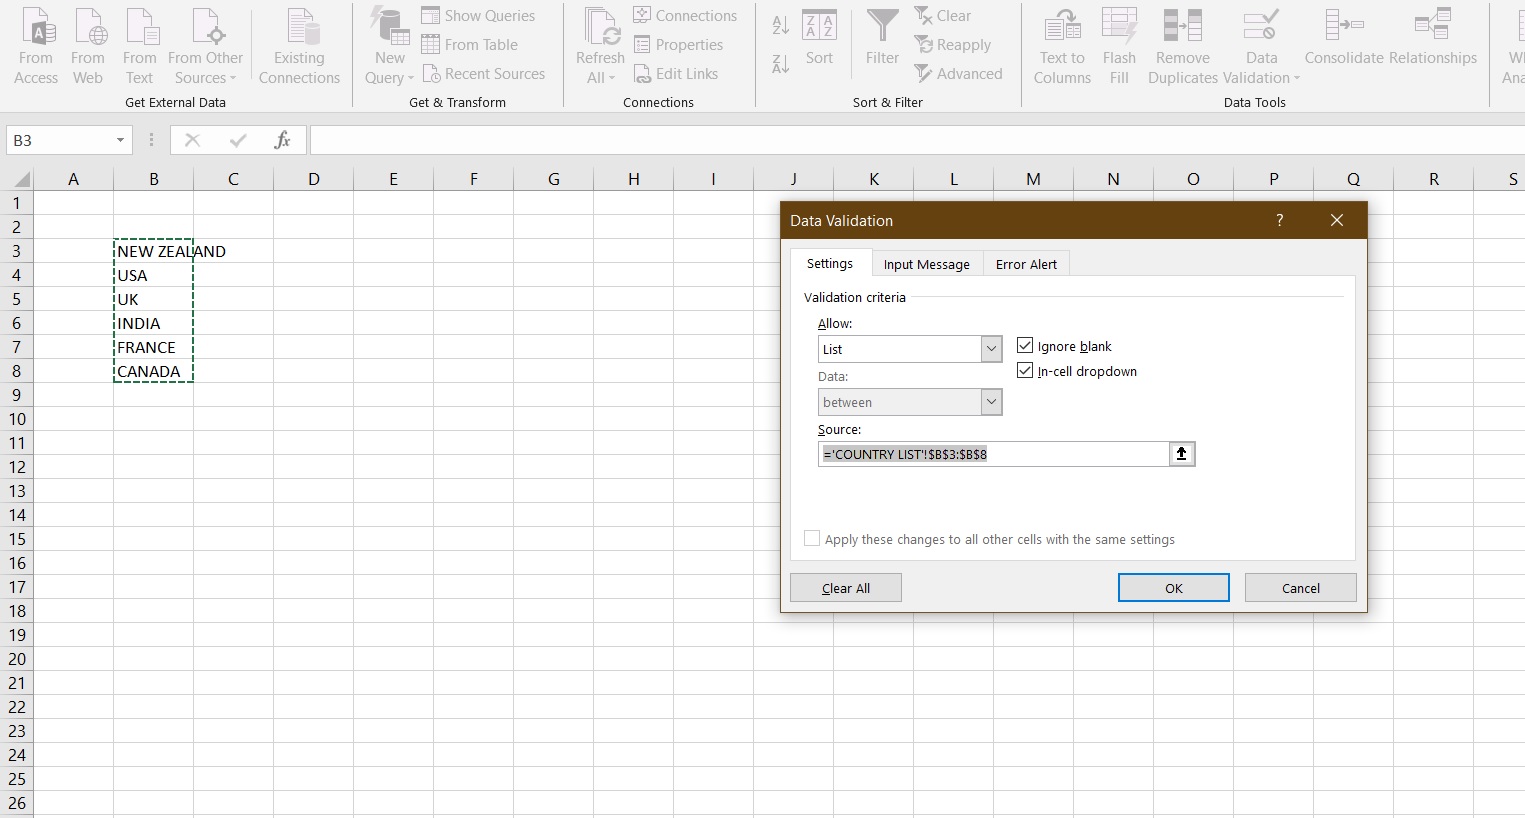
Task: Click Relationships tool
Action: point(1433,40)
